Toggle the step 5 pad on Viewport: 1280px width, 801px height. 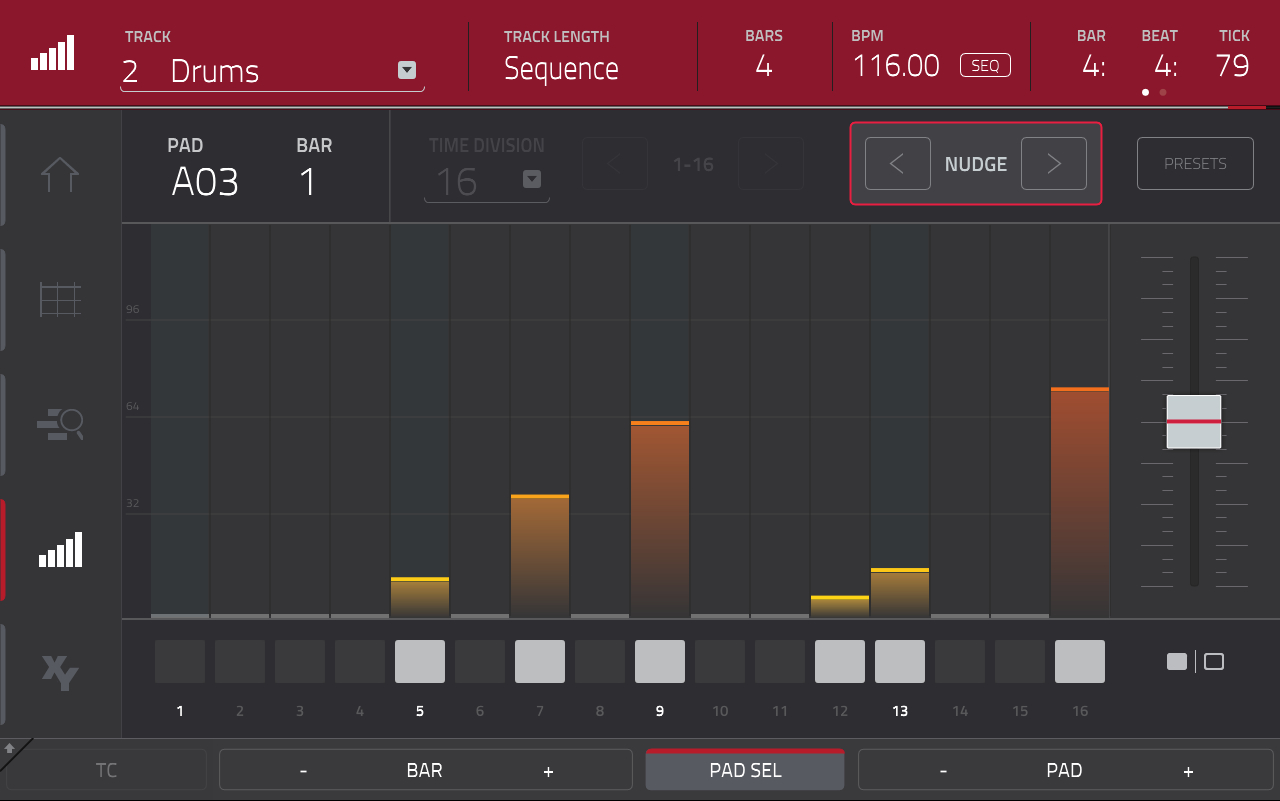(x=419, y=661)
